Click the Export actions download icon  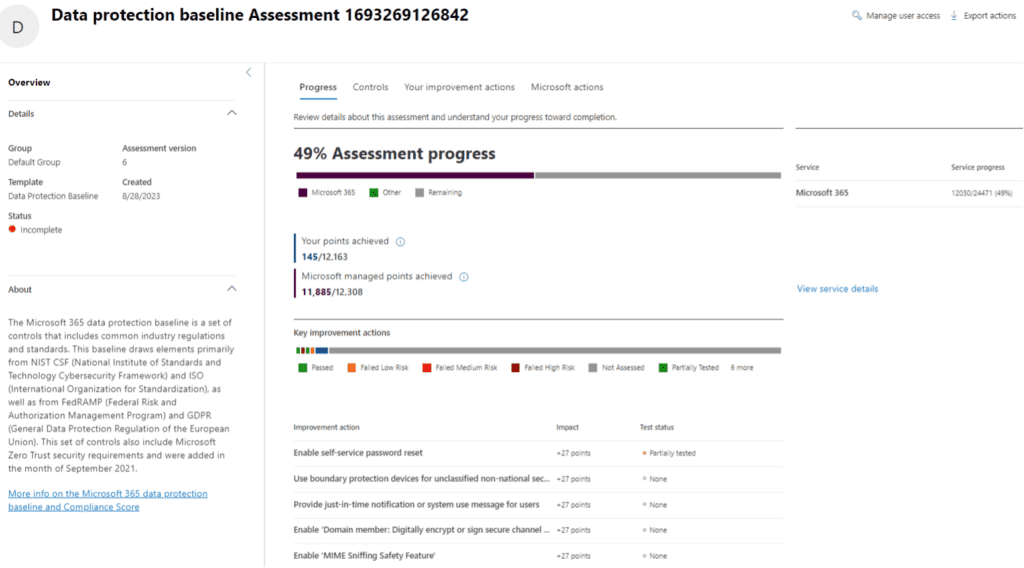(954, 15)
